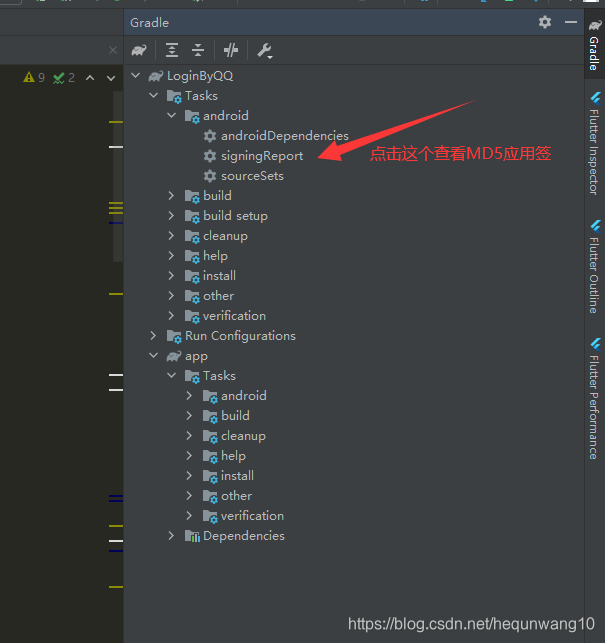Open the Flutter Inspector side tab

coord(594,143)
